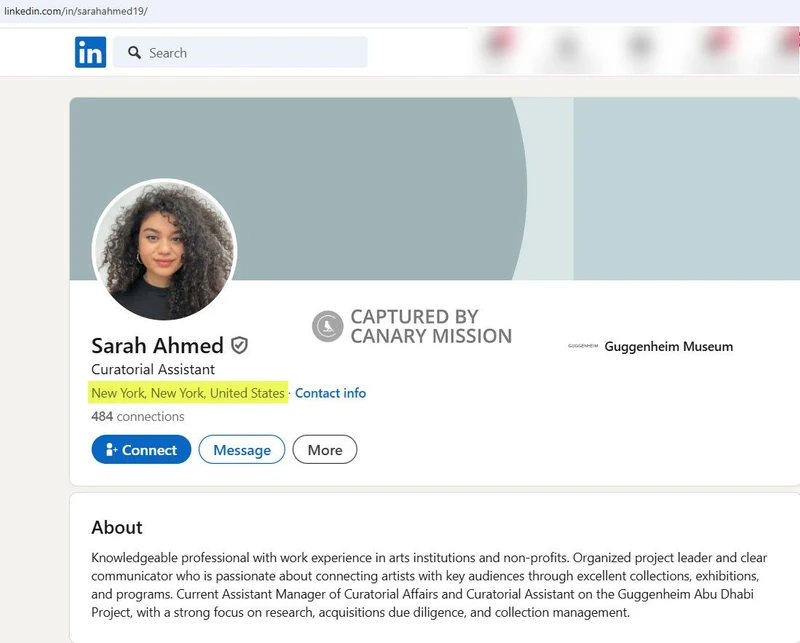Click the verified badge beside Sarah Ahmed

[x=239, y=345]
